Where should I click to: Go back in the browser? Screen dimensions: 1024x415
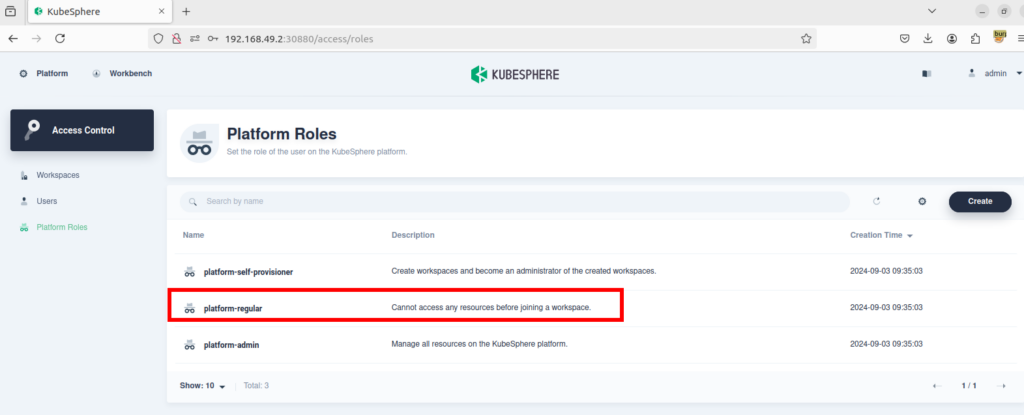pyautogui.click(x=13, y=39)
